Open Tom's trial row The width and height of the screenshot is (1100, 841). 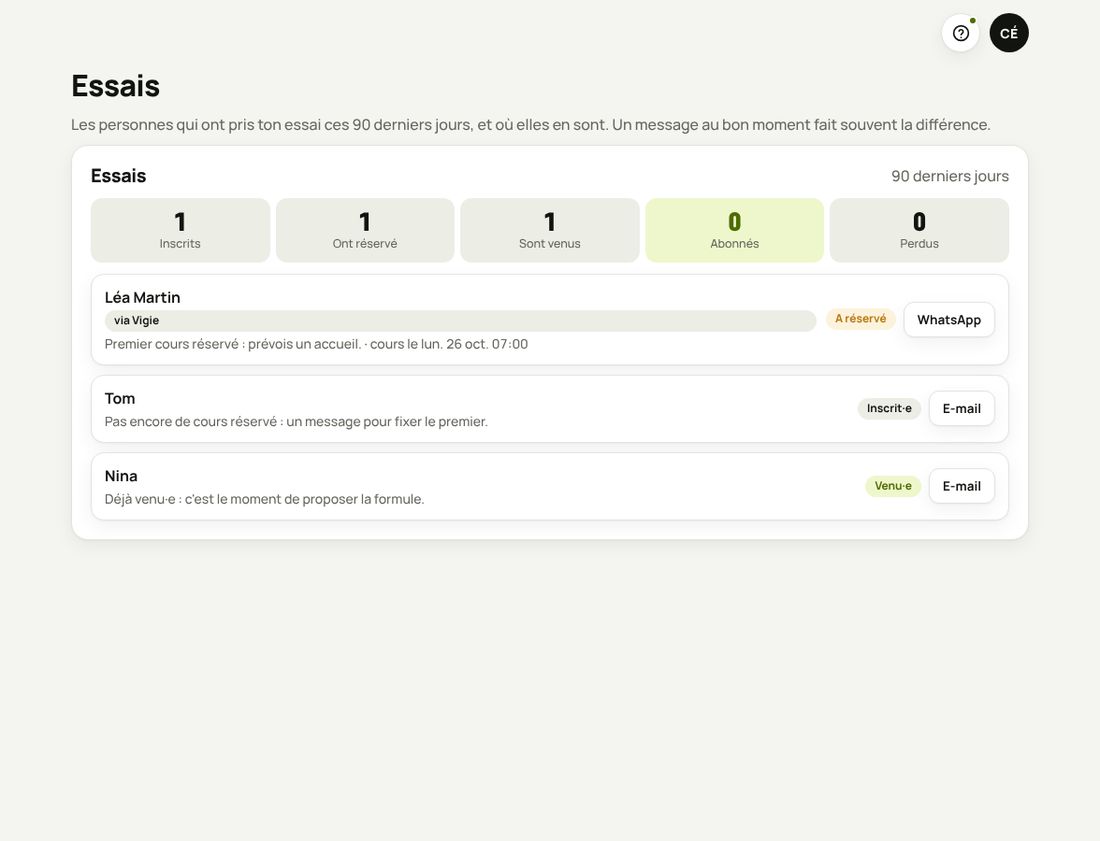coord(550,409)
